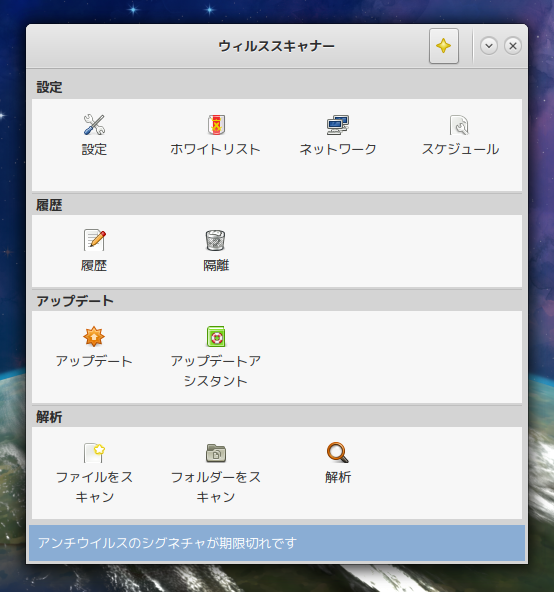The width and height of the screenshot is (554, 592).
Task: Launch the アップデートアシスタント green book icon
Action: (x=216, y=336)
